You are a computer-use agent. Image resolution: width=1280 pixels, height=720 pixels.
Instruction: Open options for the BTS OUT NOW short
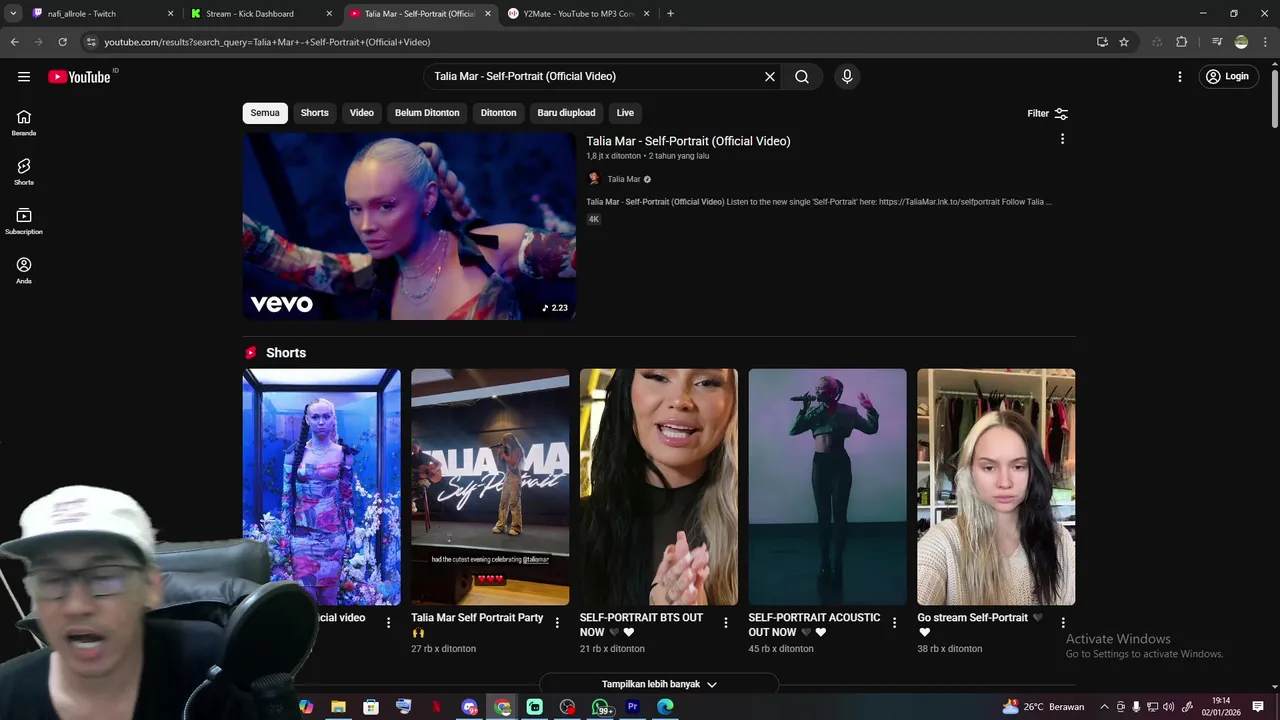(726, 622)
